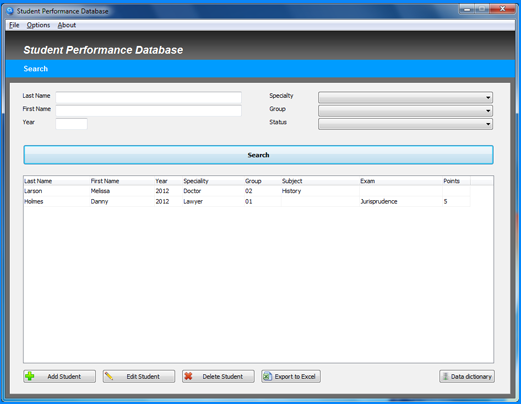Click the Data dictionary button icon

pyautogui.click(x=445, y=376)
